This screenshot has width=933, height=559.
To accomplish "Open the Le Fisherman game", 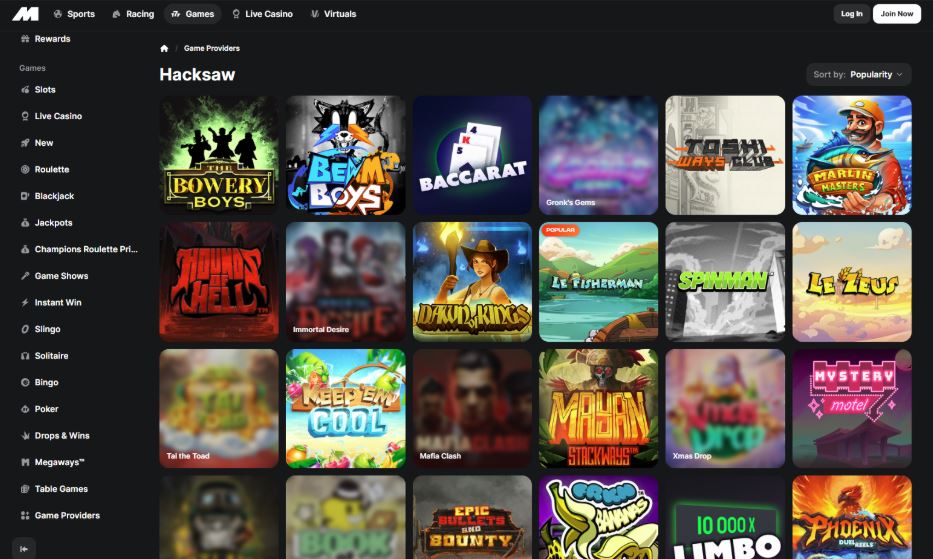I will [599, 282].
